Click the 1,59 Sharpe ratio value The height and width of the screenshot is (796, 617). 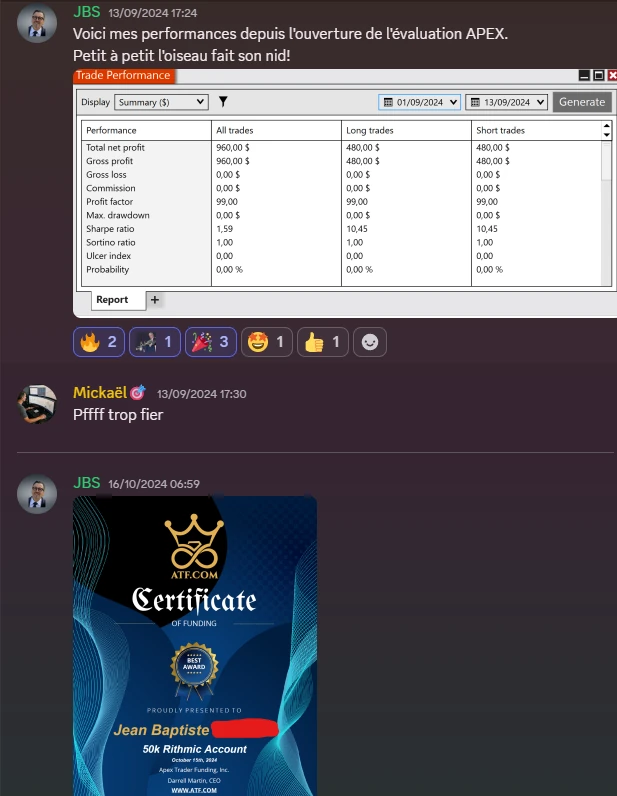tap(224, 229)
